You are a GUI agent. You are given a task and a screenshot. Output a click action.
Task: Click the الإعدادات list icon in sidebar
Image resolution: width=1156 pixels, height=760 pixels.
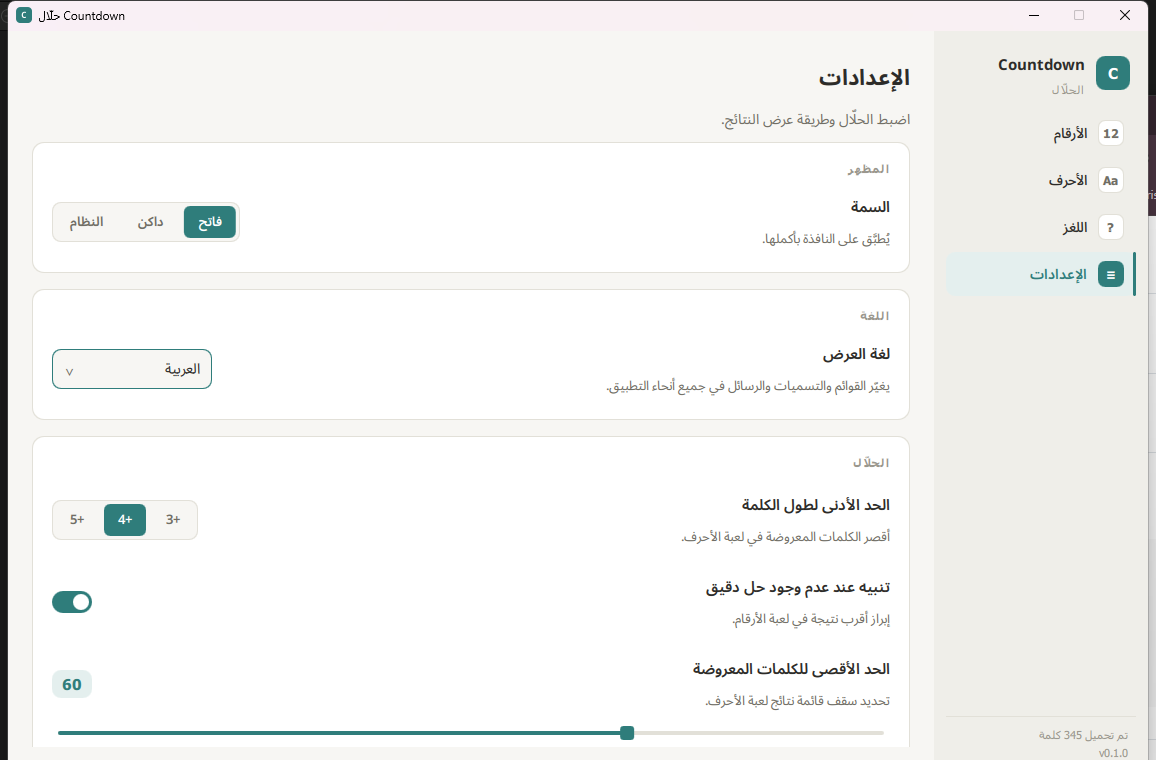(1110, 275)
